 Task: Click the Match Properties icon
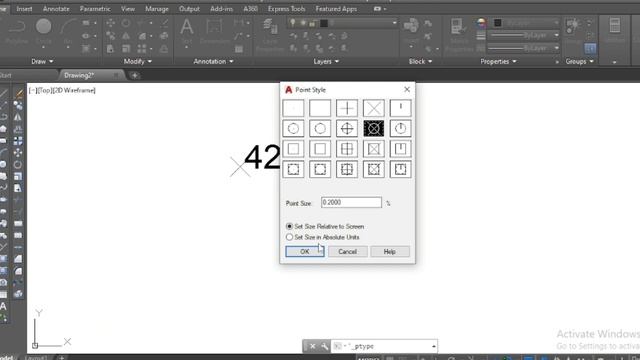click(x=459, y=33)
